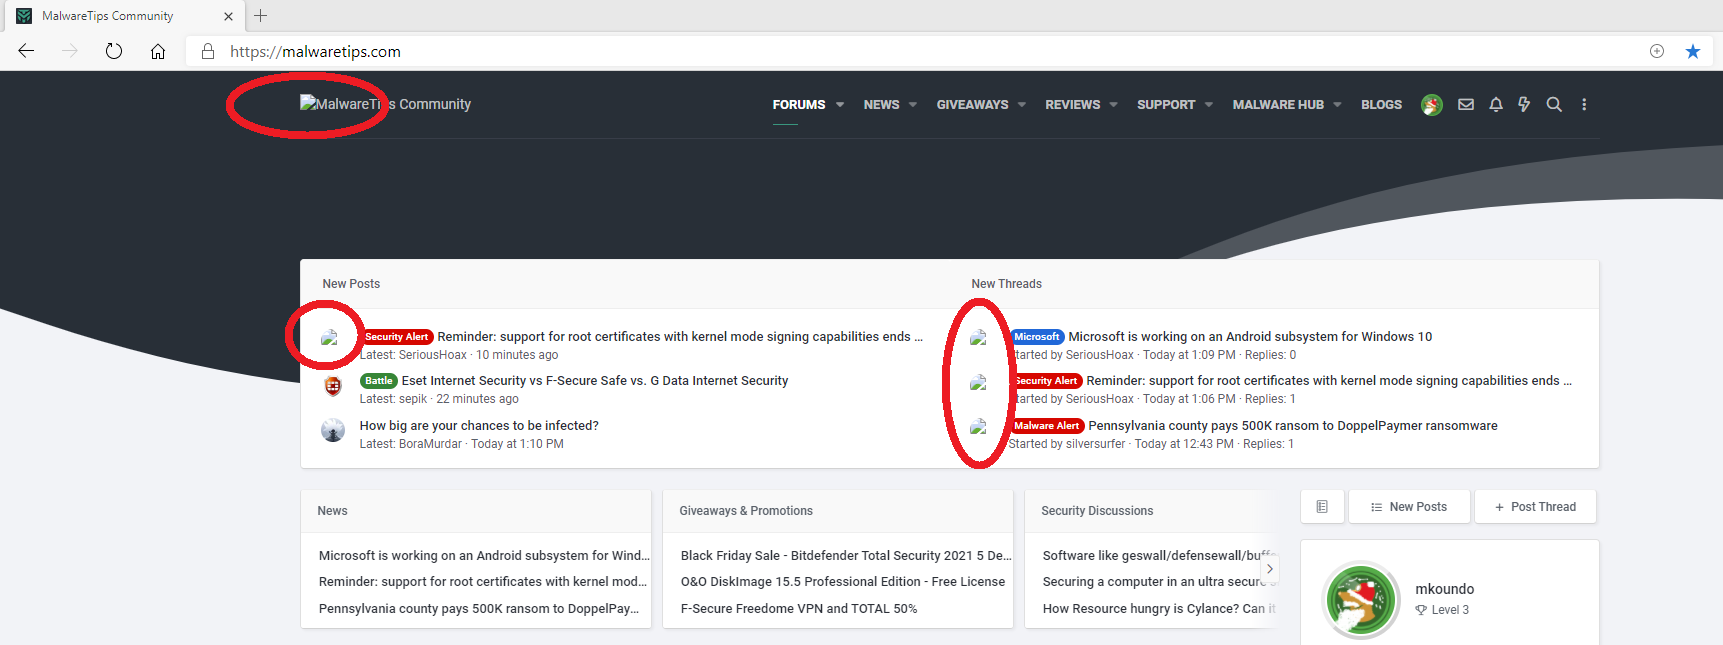1723x645 pixels.
Task: Open the GIVEAWAYS menu item
Action: click(972, 104)
